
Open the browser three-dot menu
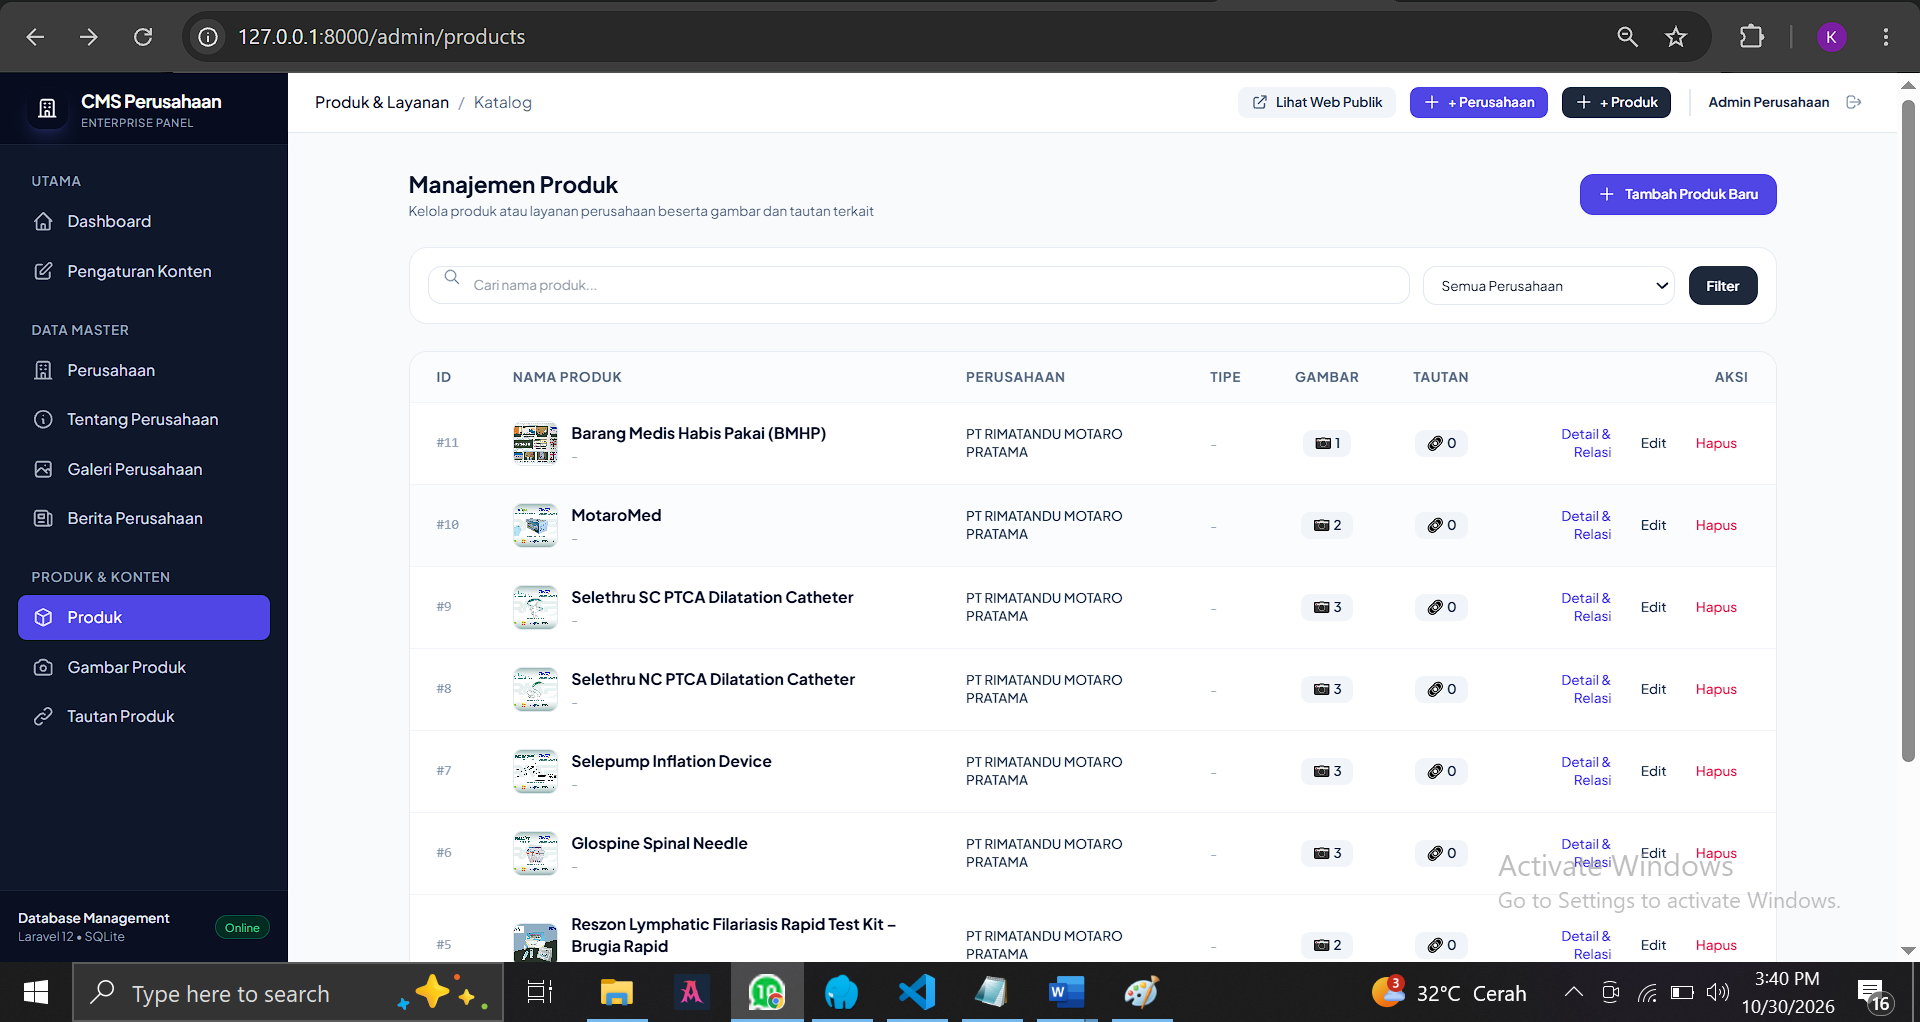(1886, 37)
